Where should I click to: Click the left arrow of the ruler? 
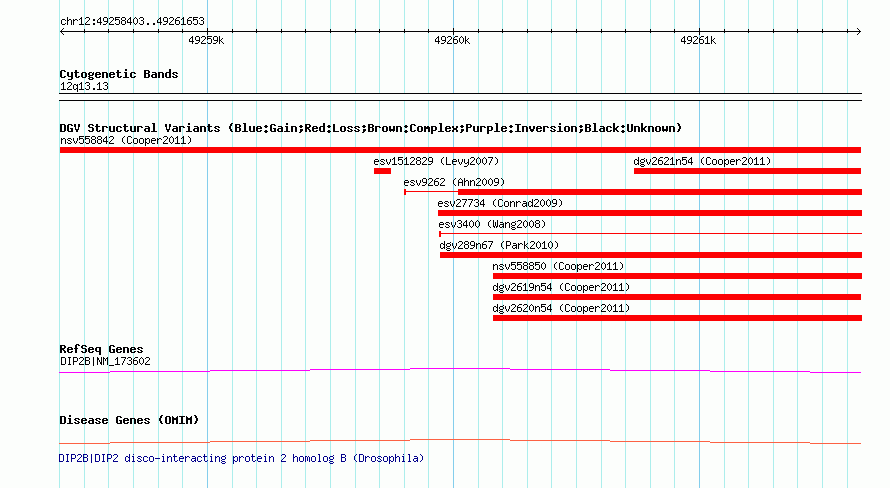[x=62, y=31]
